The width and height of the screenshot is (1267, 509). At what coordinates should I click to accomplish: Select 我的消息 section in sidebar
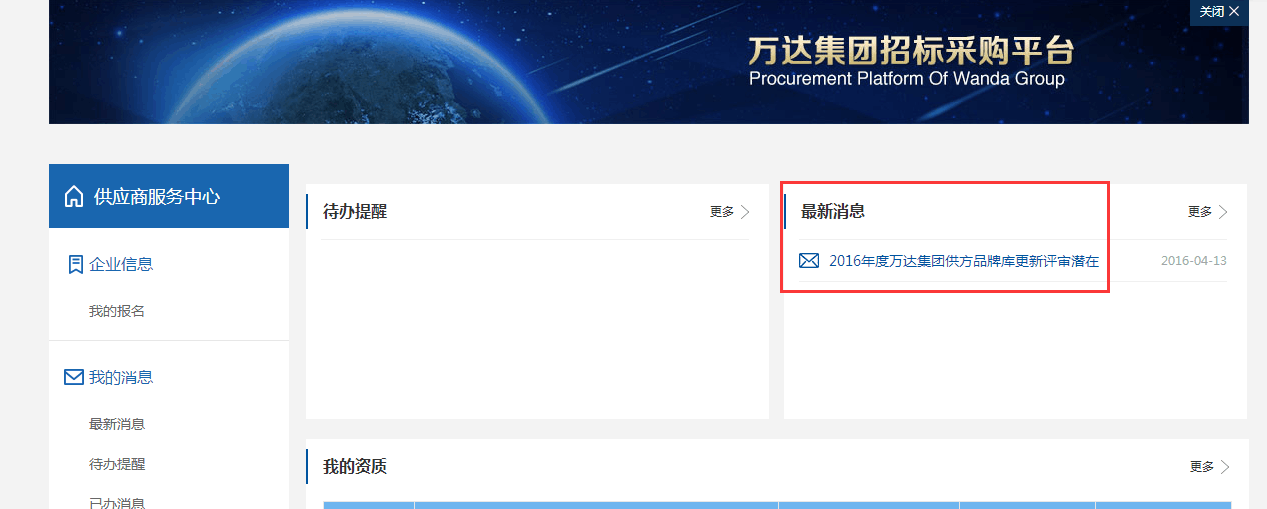[x=121, y=378]
